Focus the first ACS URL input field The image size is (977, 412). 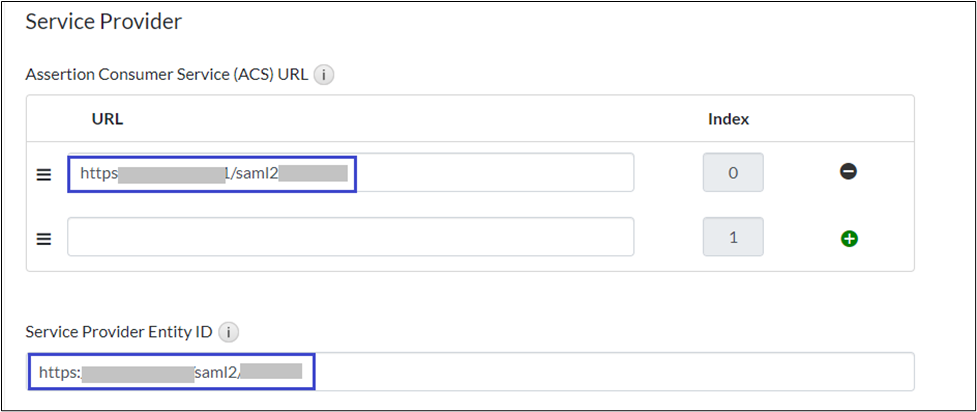point(490,173)
